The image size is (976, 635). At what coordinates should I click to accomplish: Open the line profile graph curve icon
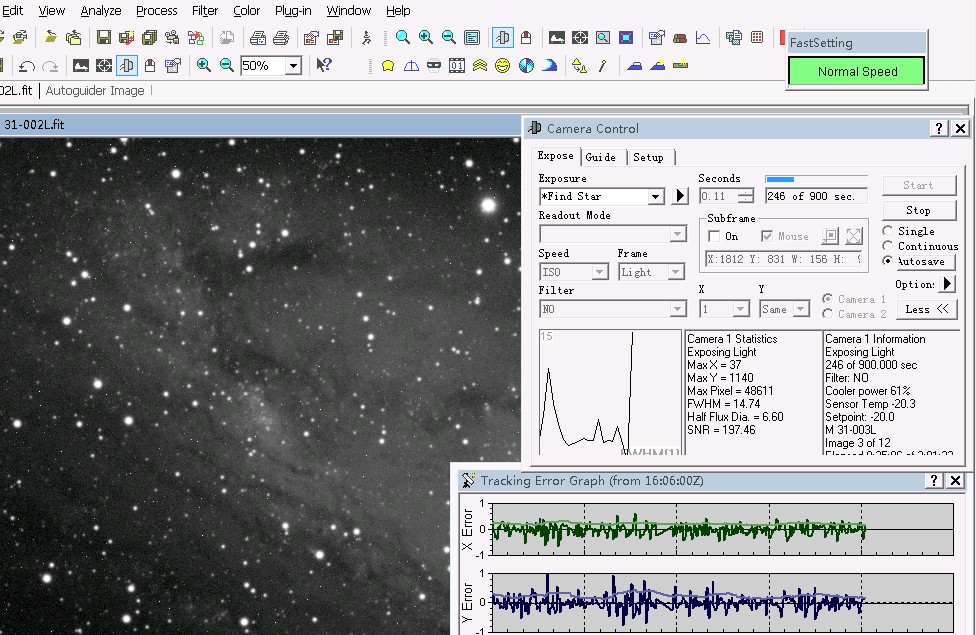(703, 37)
